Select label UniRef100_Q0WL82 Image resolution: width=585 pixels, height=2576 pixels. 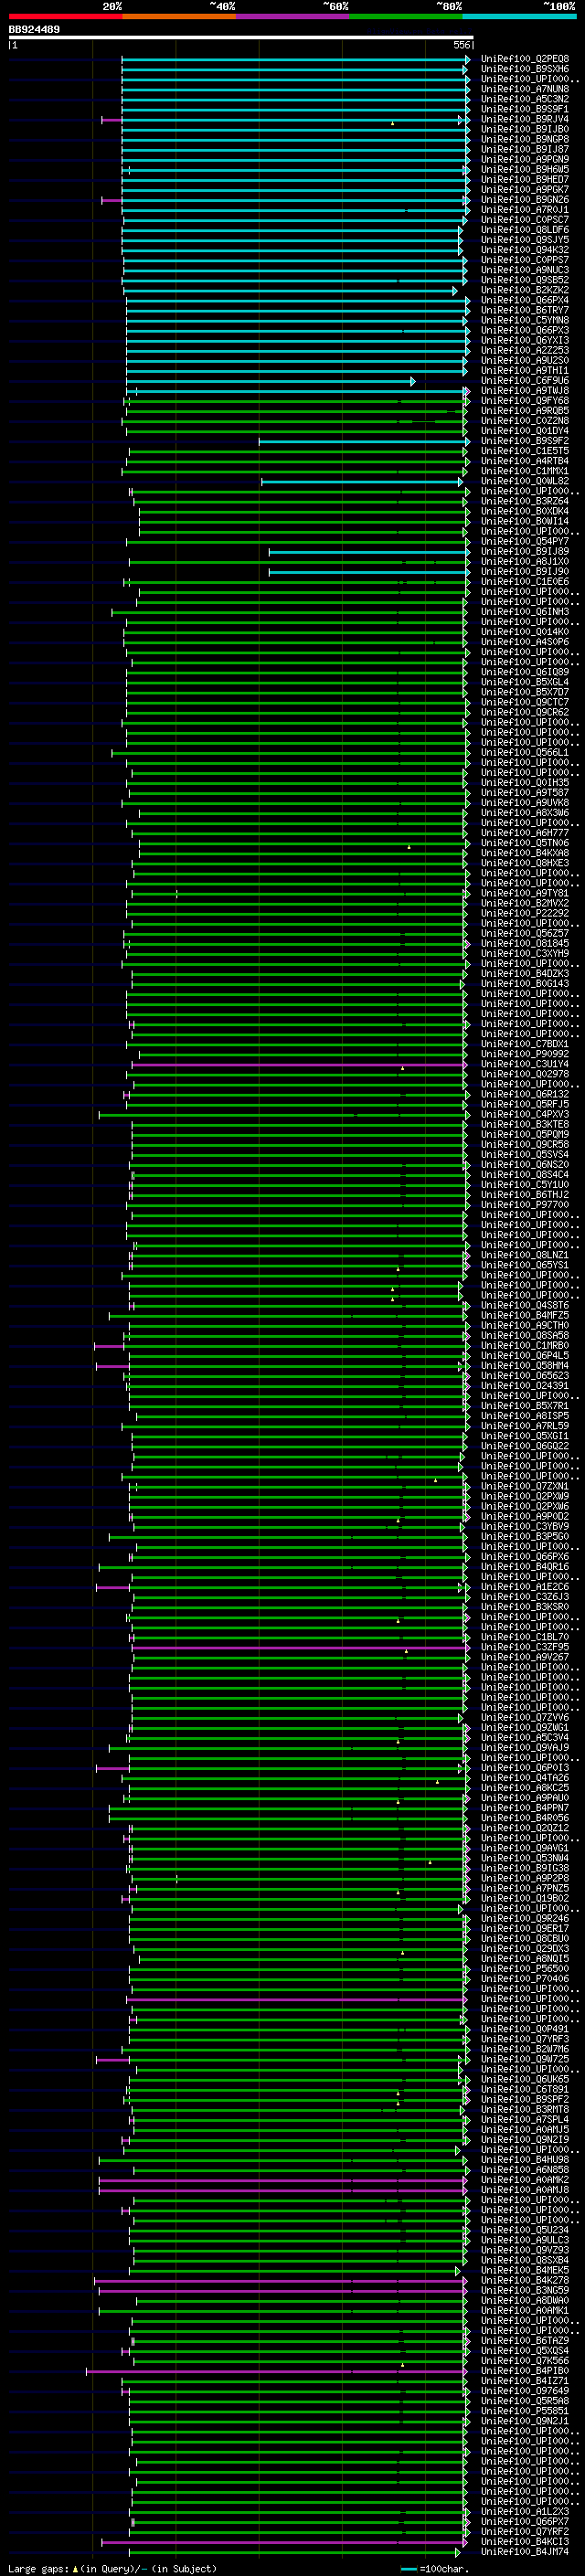(x=525, y=481)
